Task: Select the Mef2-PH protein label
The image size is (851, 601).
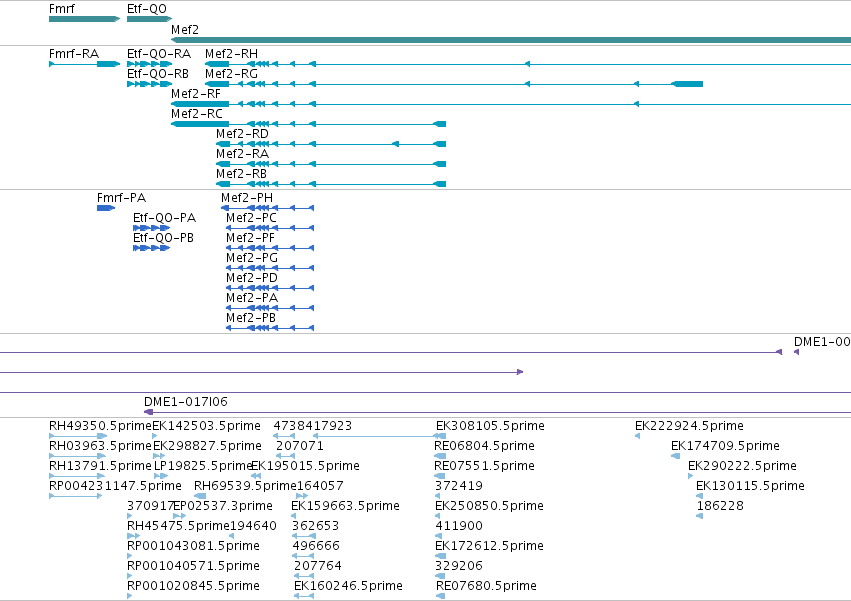Action: click(x=247, y=198)
